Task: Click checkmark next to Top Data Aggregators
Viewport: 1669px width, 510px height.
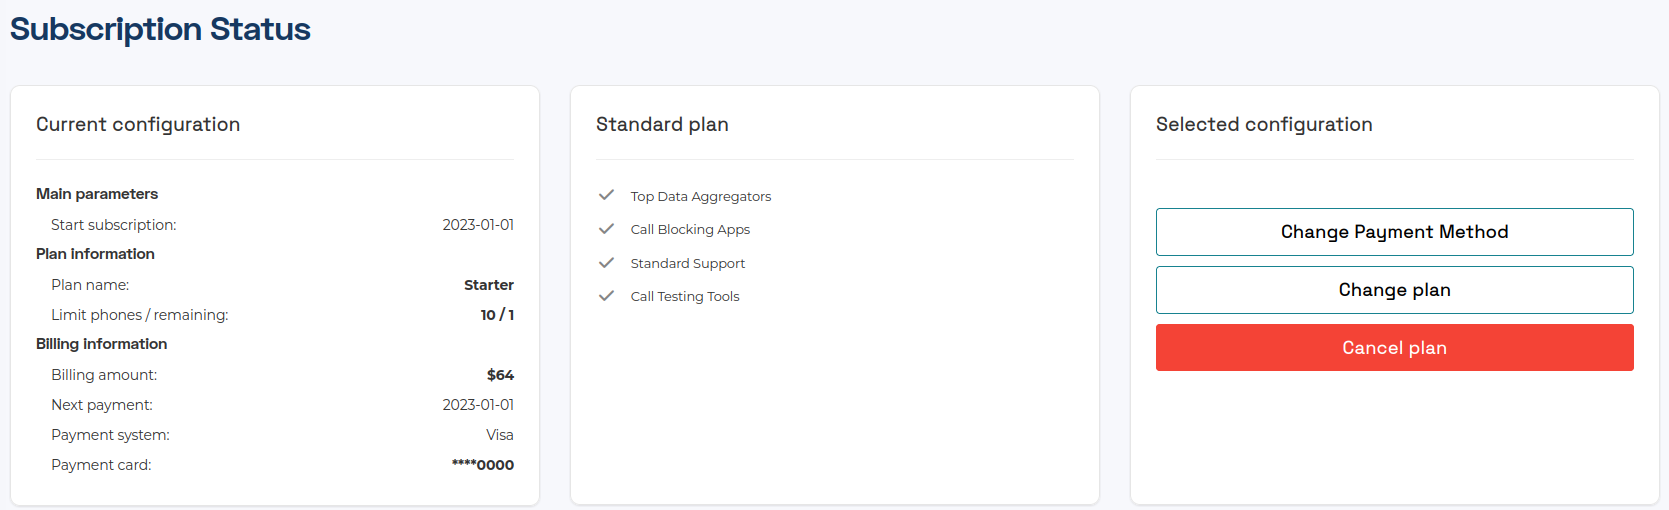Action: click(606, 195)
